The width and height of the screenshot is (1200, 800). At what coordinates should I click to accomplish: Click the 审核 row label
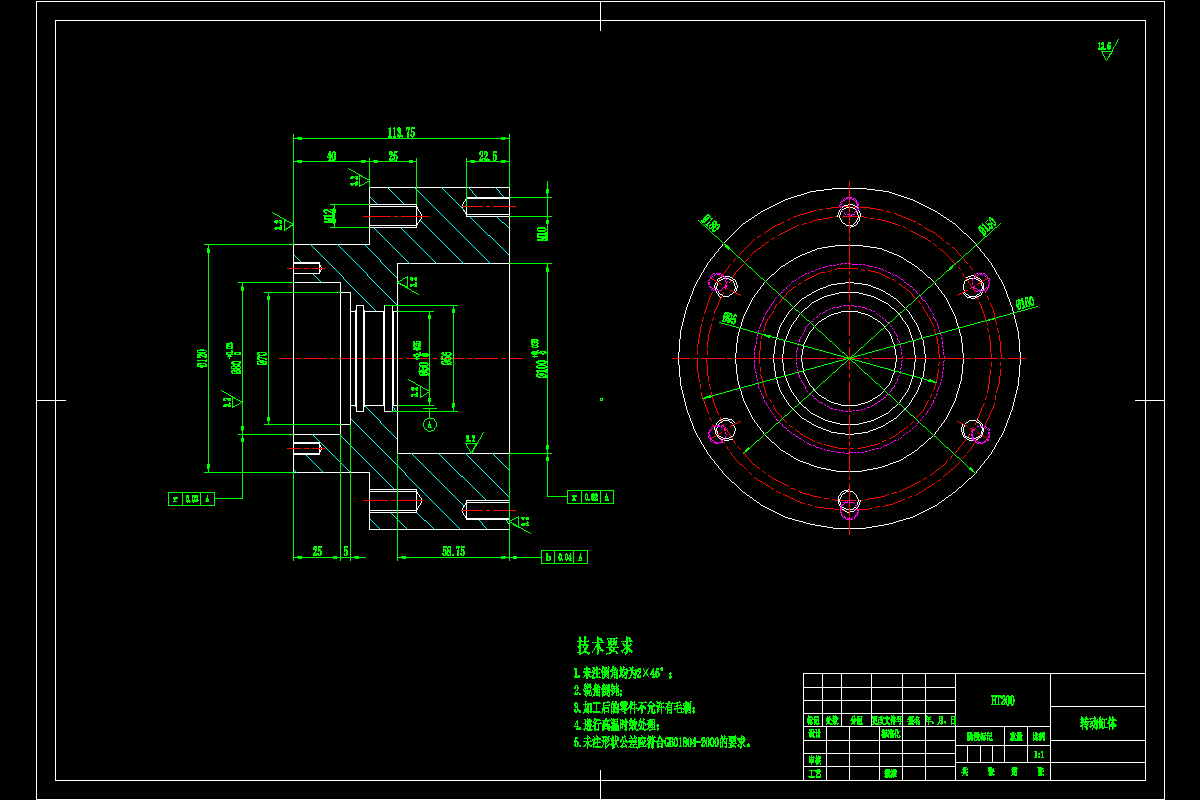point(814,760)
